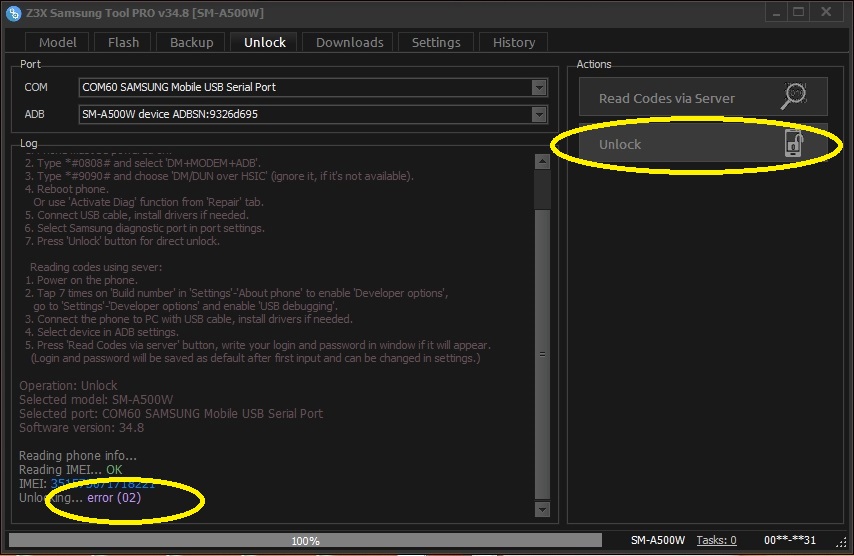Select the Unlock tab

coord(265,42)
